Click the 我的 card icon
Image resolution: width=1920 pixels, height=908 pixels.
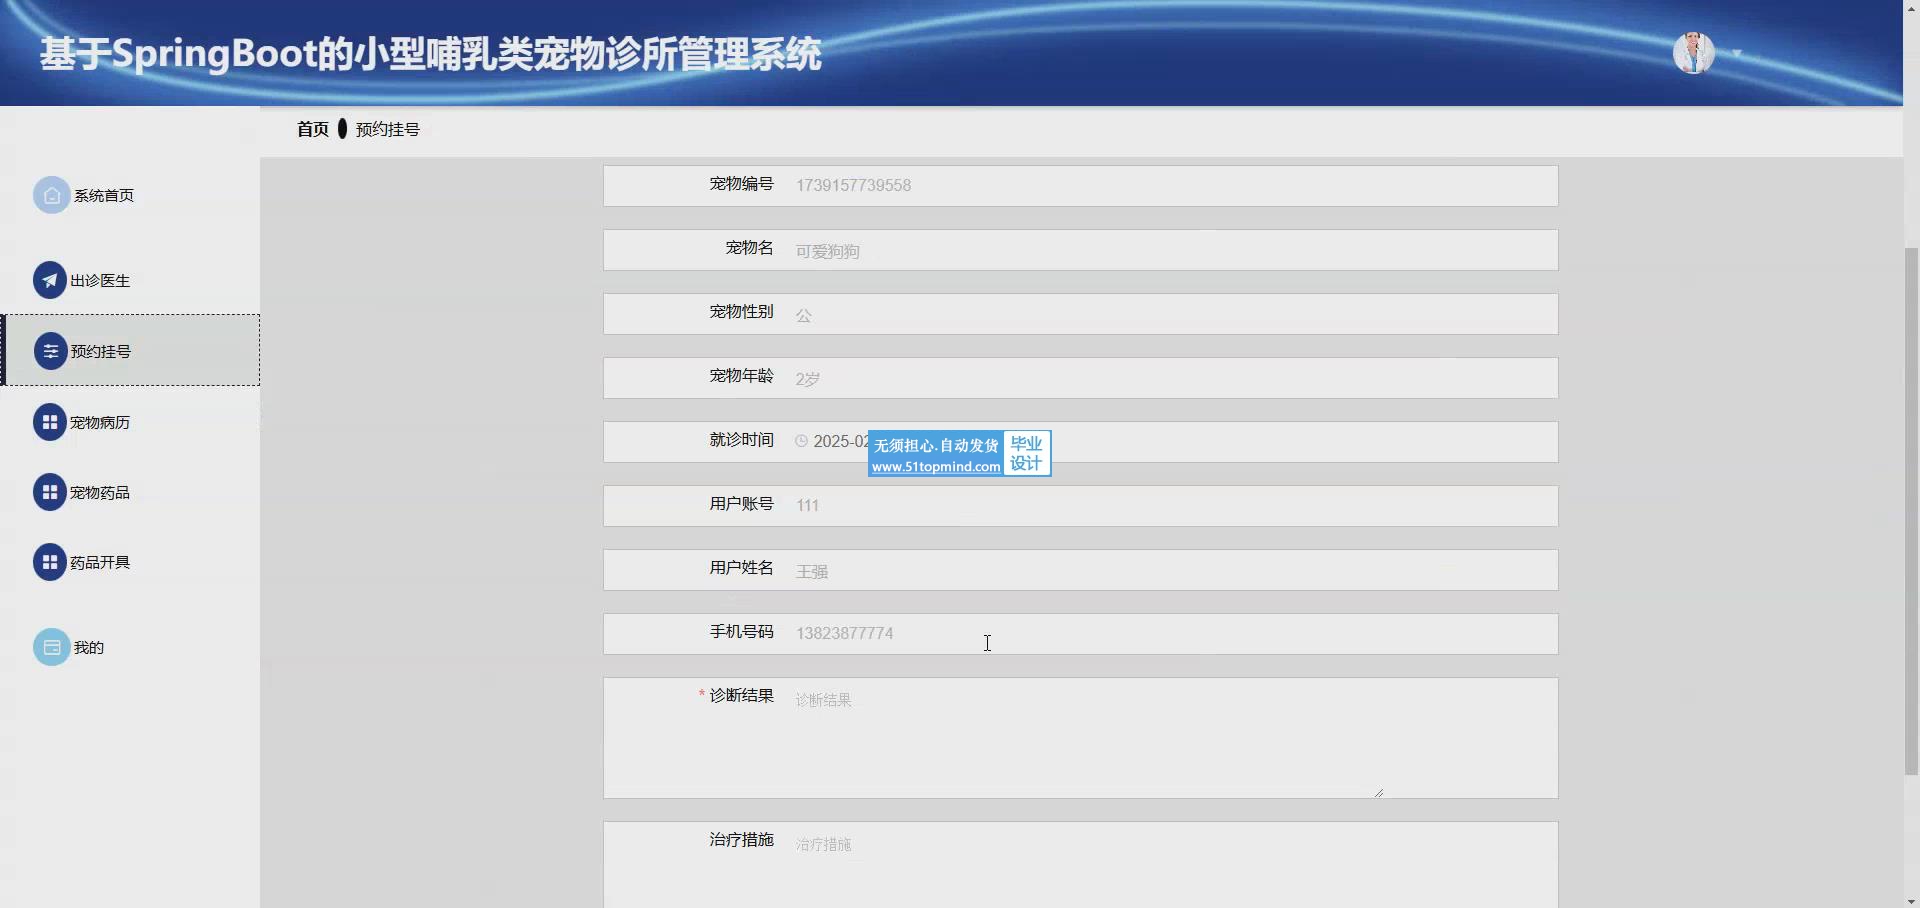51,648
